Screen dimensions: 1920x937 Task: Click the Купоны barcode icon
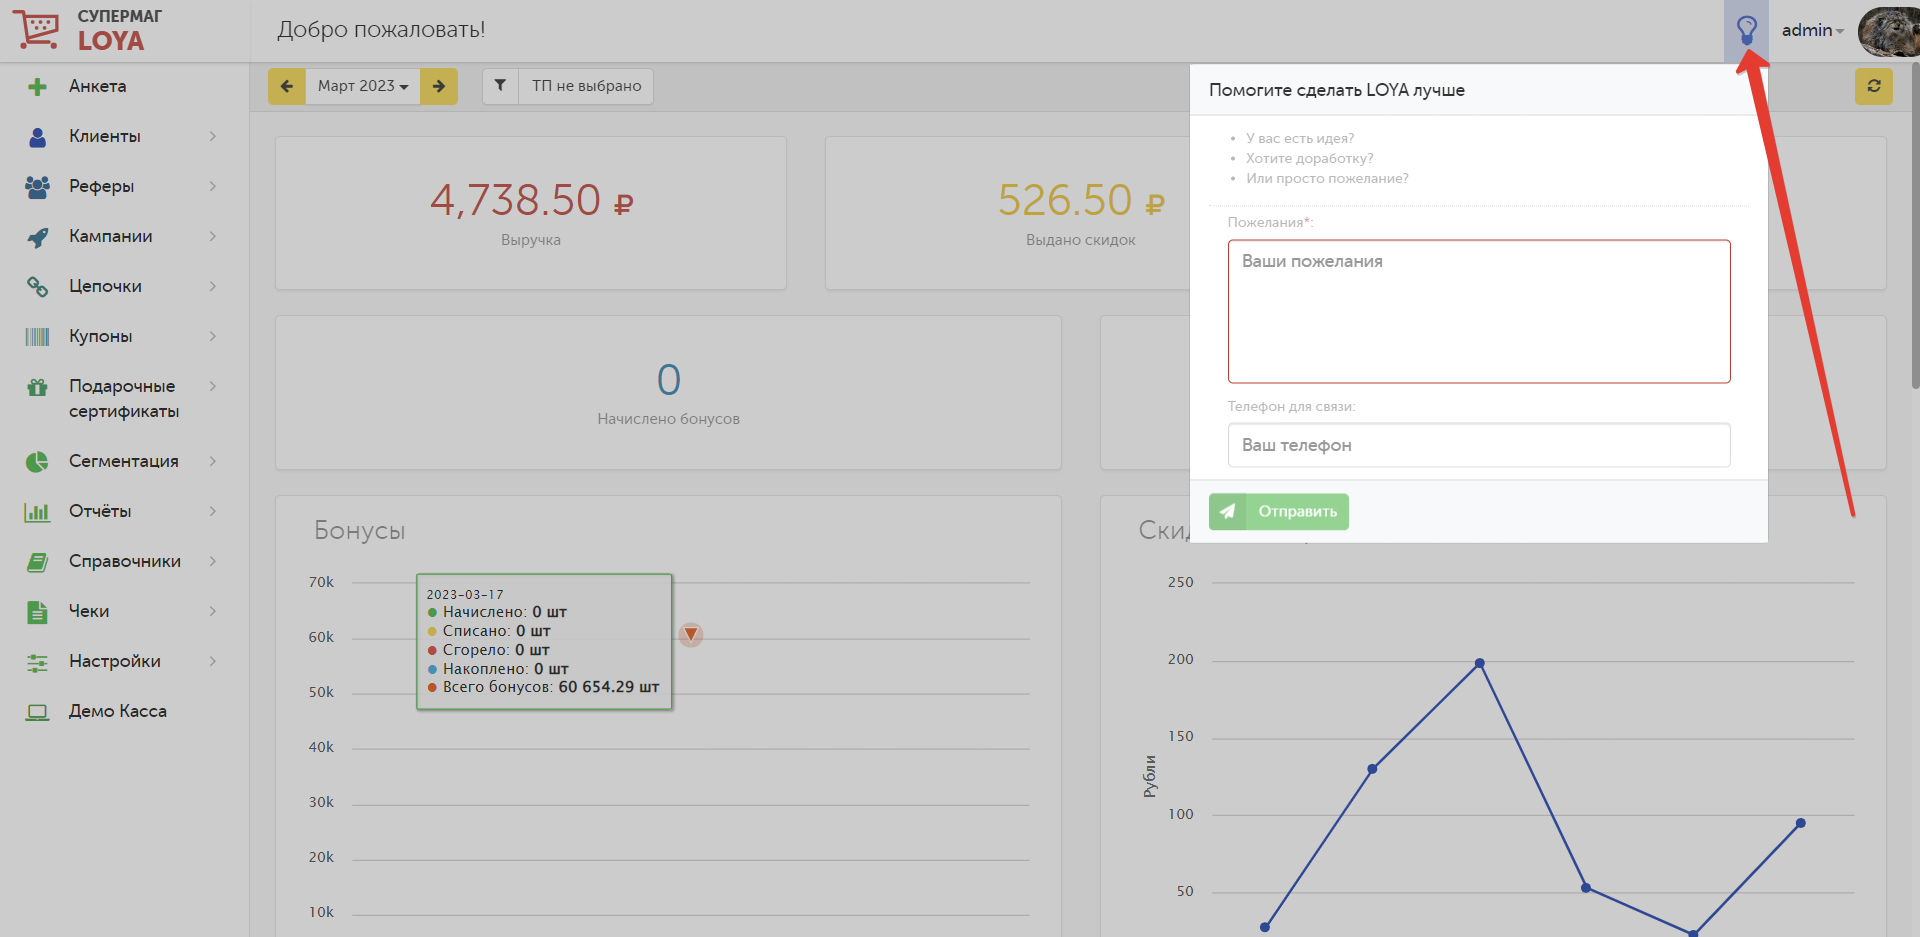(37, 337)
